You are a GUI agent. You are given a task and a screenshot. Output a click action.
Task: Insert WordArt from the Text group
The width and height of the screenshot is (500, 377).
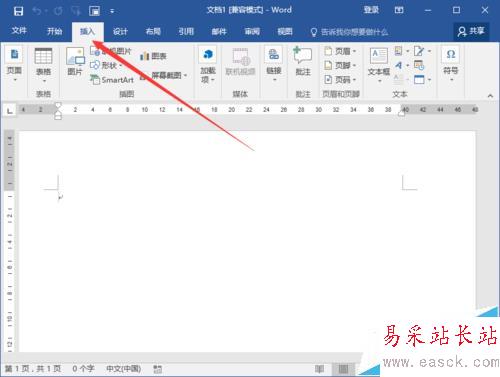tap(401, 65)
